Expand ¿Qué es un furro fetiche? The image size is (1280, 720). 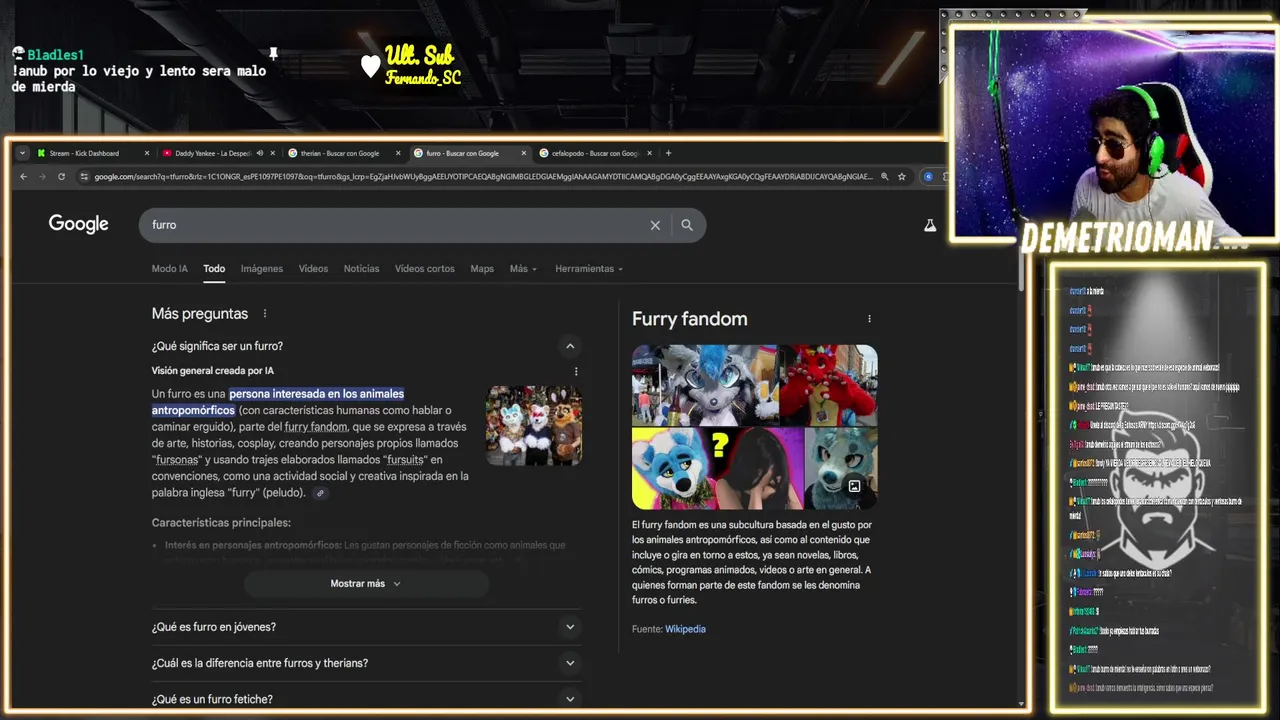pos(366,699)
